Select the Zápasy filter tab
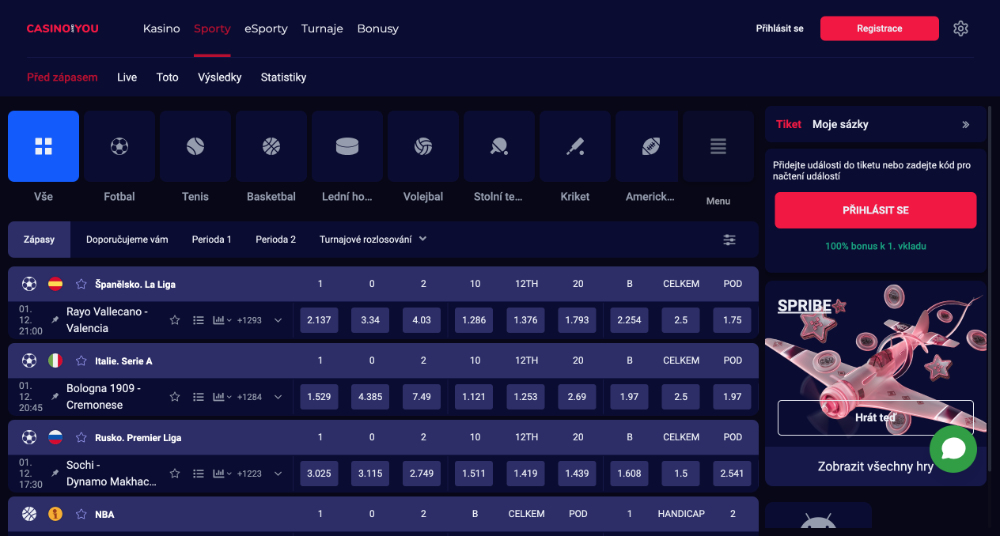The width and height of the screenshot is (1000, 536). click(x=39, y=240)
